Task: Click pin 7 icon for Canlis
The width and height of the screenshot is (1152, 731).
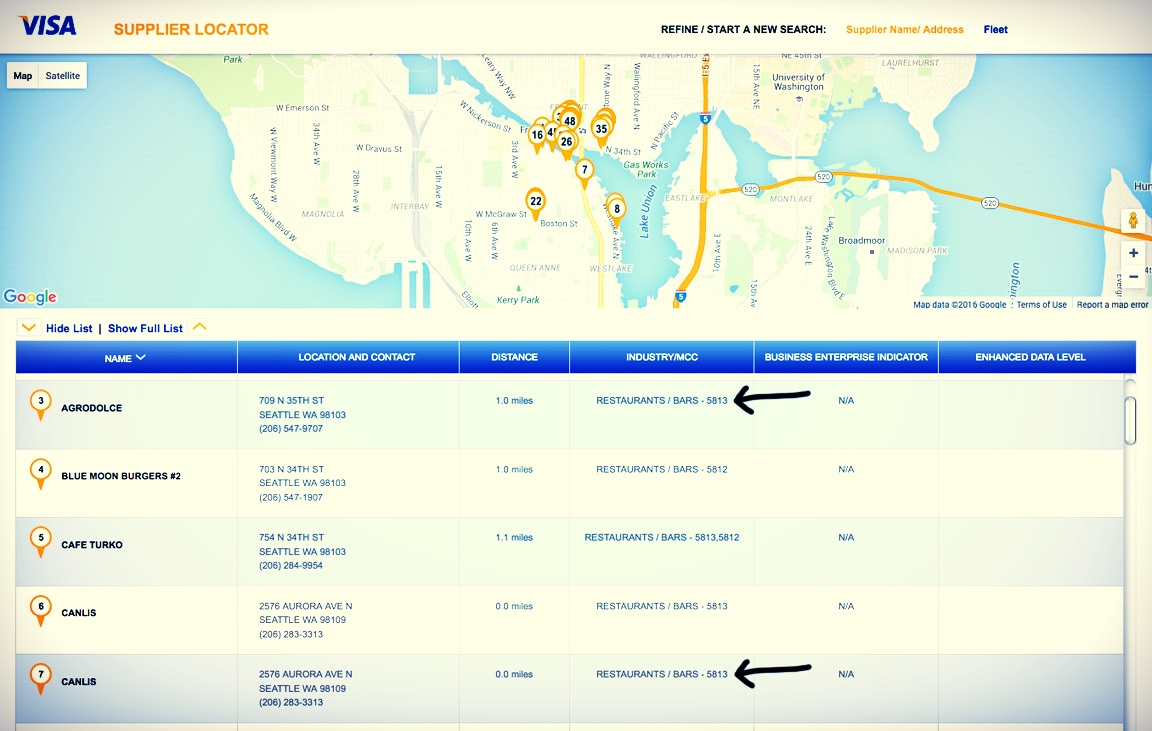Action: tap(41, 678)
